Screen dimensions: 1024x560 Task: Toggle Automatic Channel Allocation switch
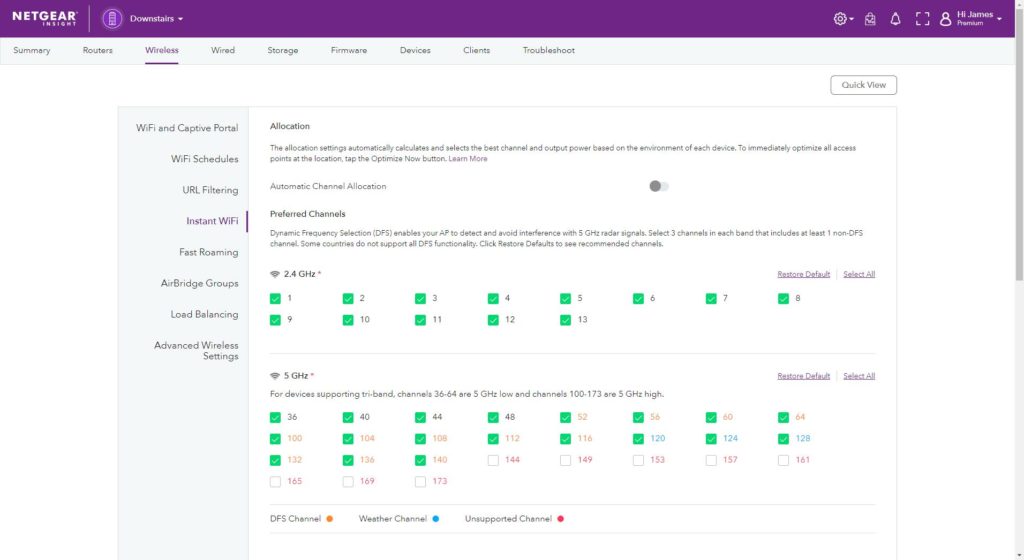pyautogui.click(x=658, y=186)
